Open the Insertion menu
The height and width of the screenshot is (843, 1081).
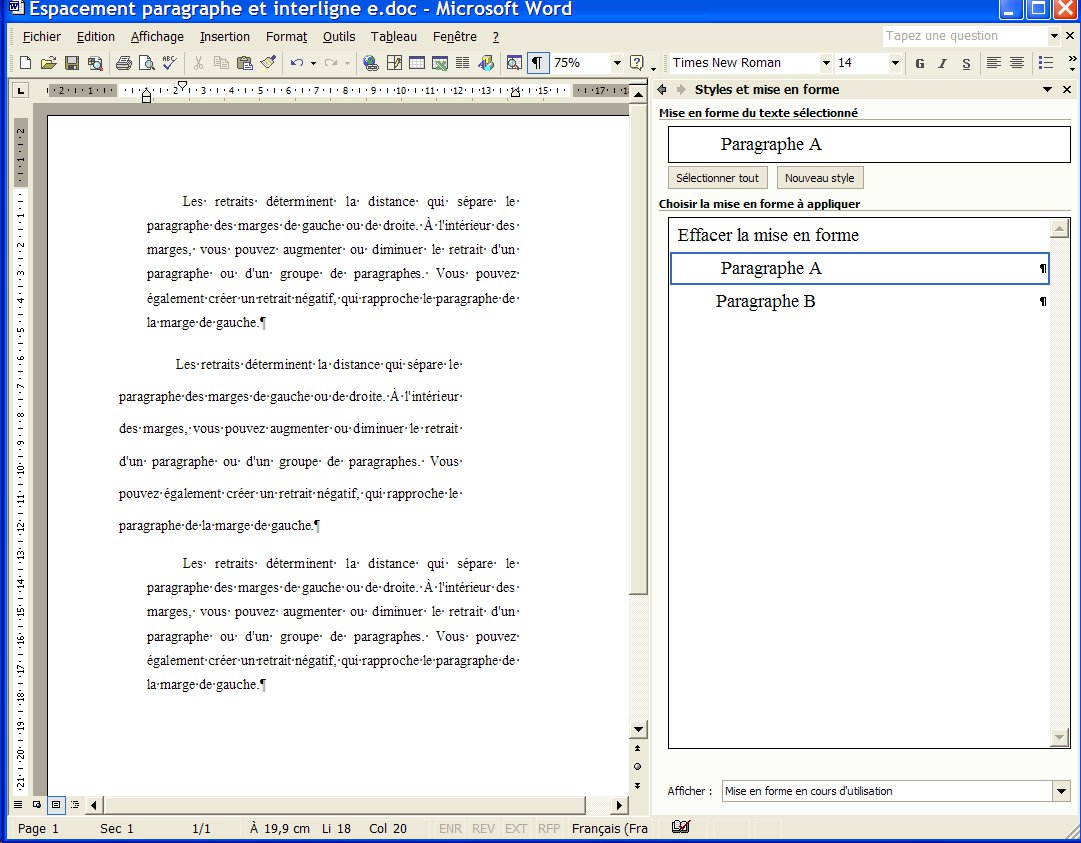click(x=225, y=37)
